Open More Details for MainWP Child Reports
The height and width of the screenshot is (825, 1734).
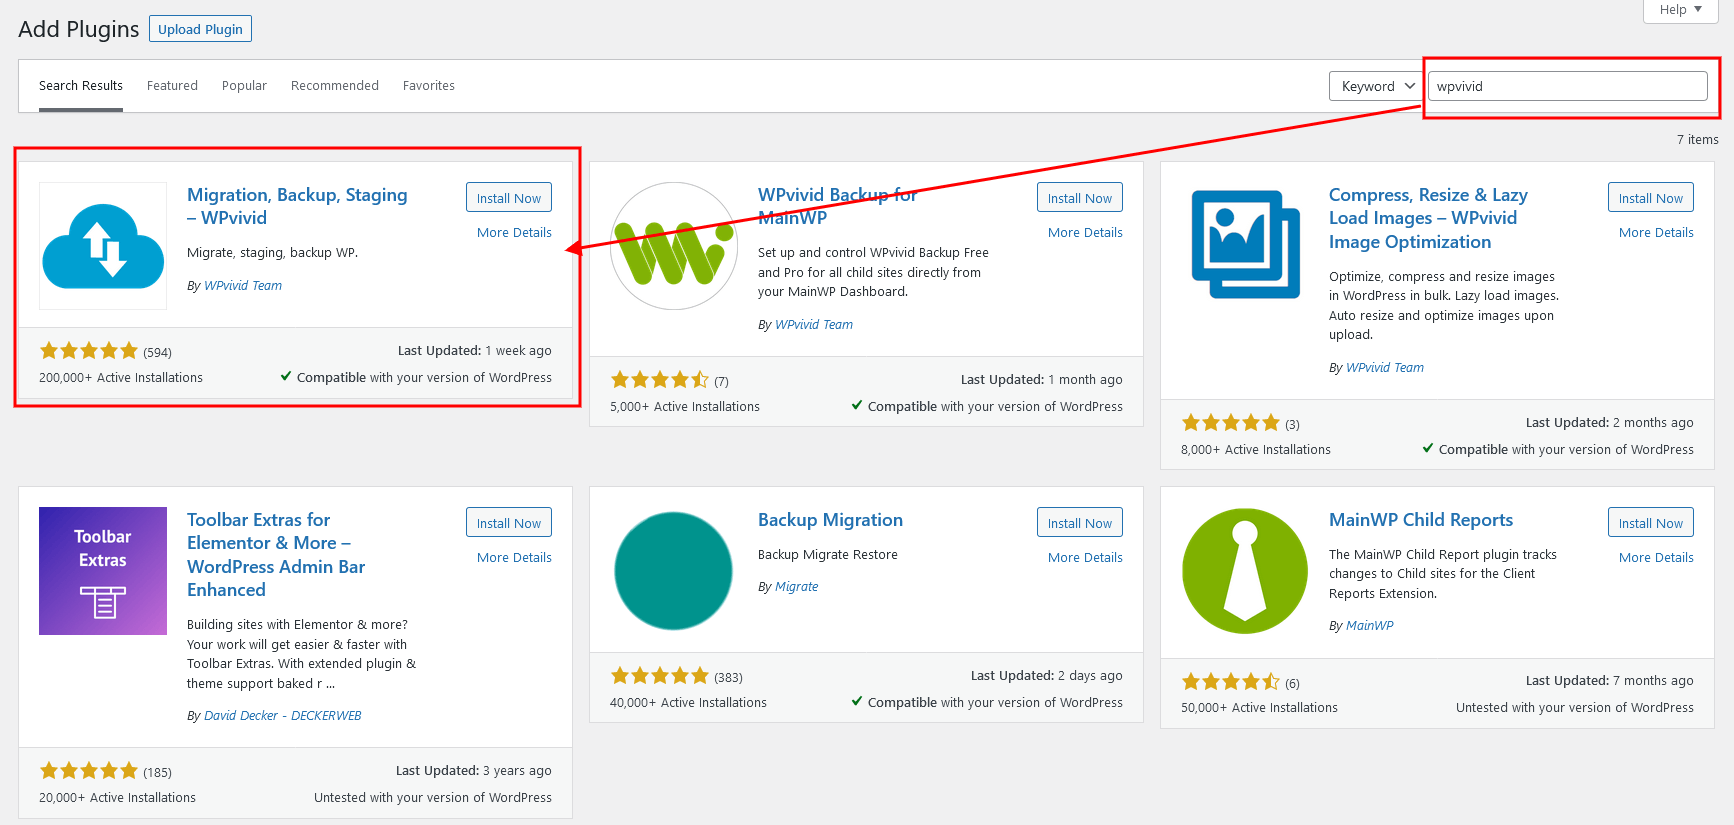[1656, 558]
